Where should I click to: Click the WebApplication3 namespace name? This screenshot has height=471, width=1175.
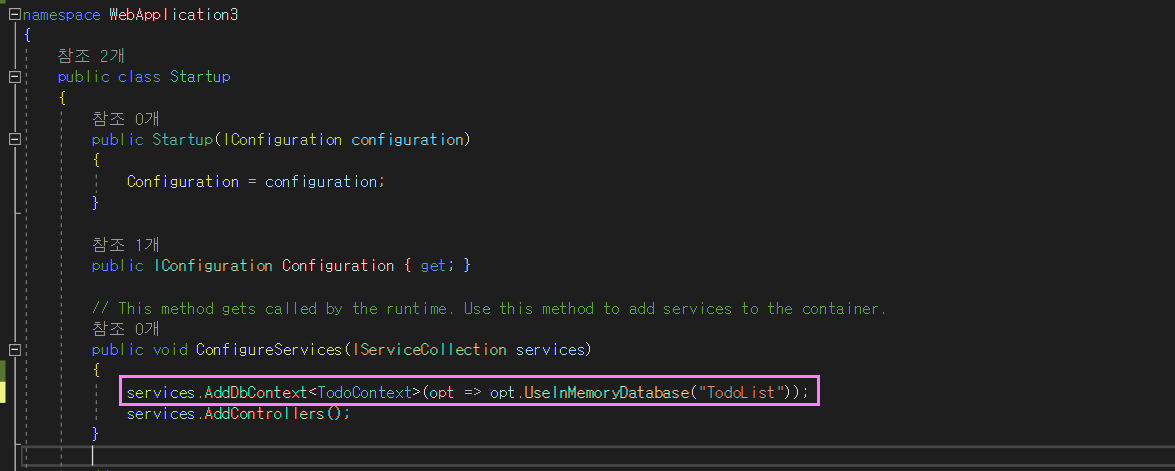tap(174, 14)
